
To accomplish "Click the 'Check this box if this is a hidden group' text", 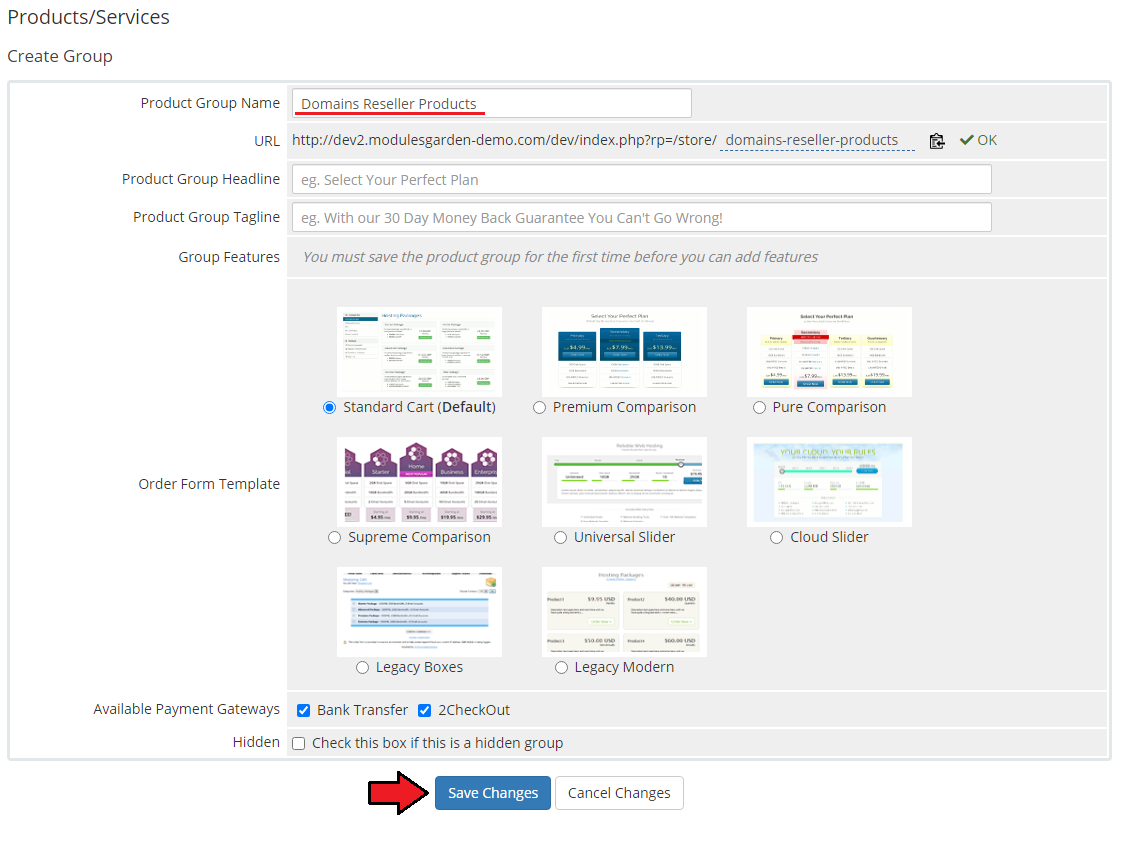I will point(437,743).
